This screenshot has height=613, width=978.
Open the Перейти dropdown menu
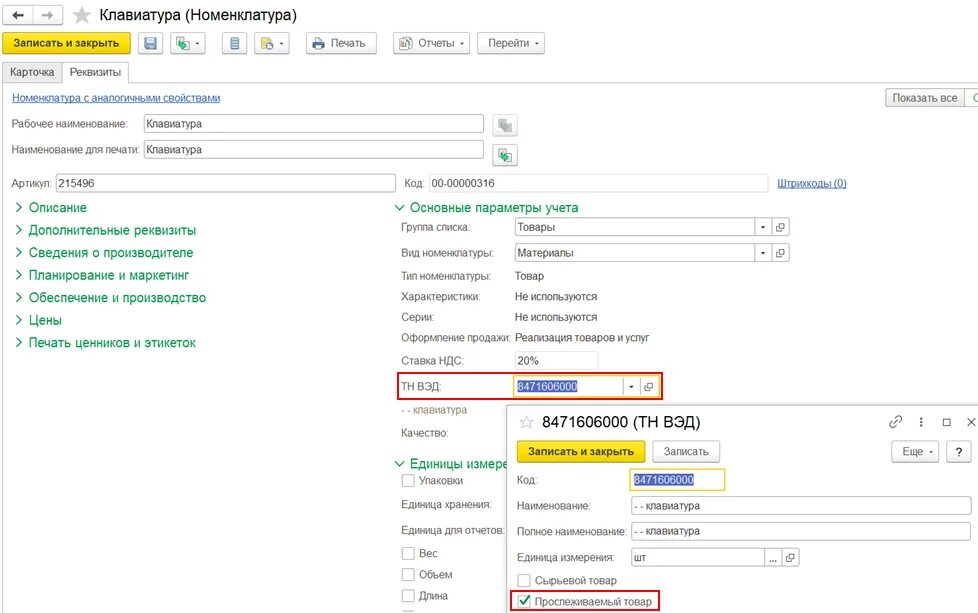click(x=511, y=43)
